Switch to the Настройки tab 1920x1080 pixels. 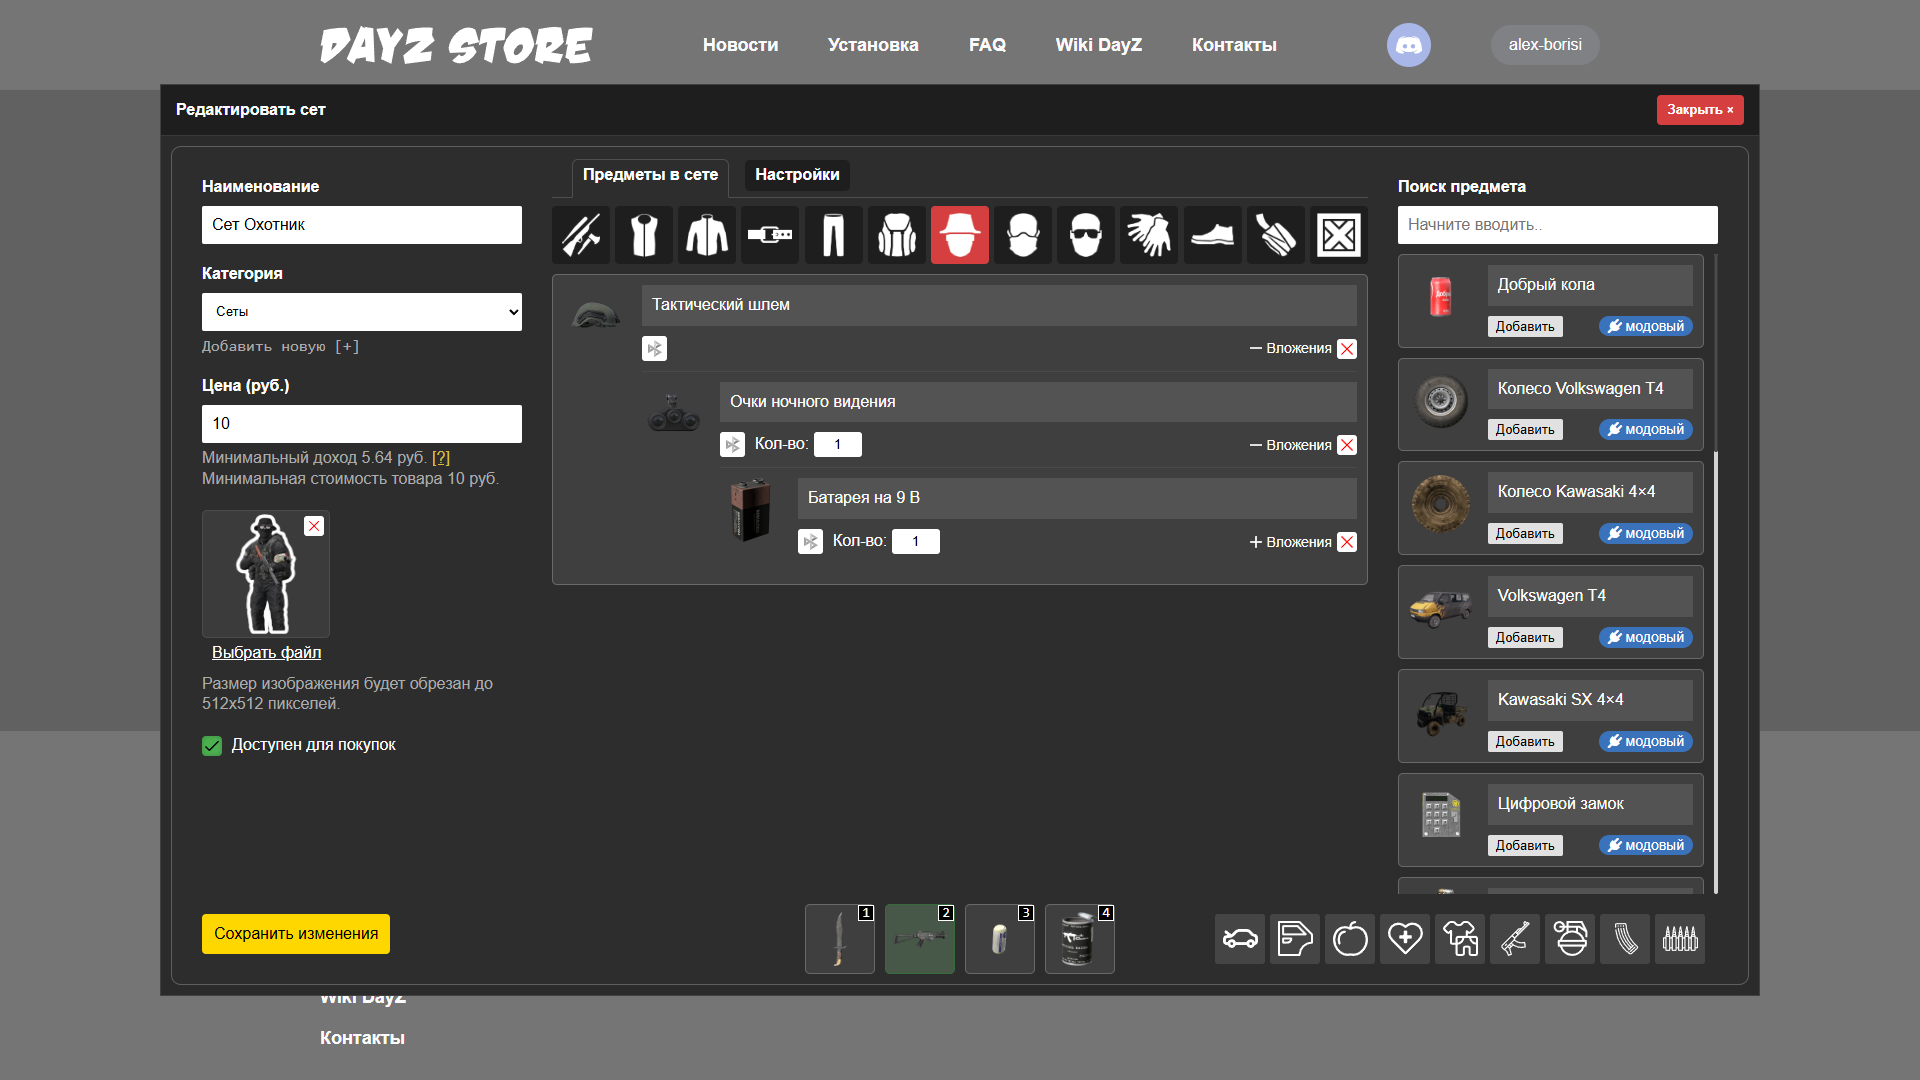tap(797, 175)
